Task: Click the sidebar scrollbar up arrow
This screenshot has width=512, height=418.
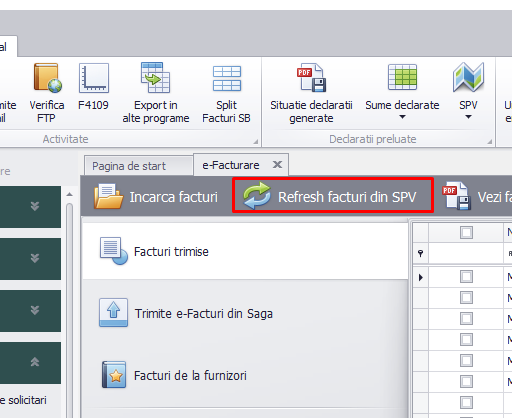Action: (69, 194)
